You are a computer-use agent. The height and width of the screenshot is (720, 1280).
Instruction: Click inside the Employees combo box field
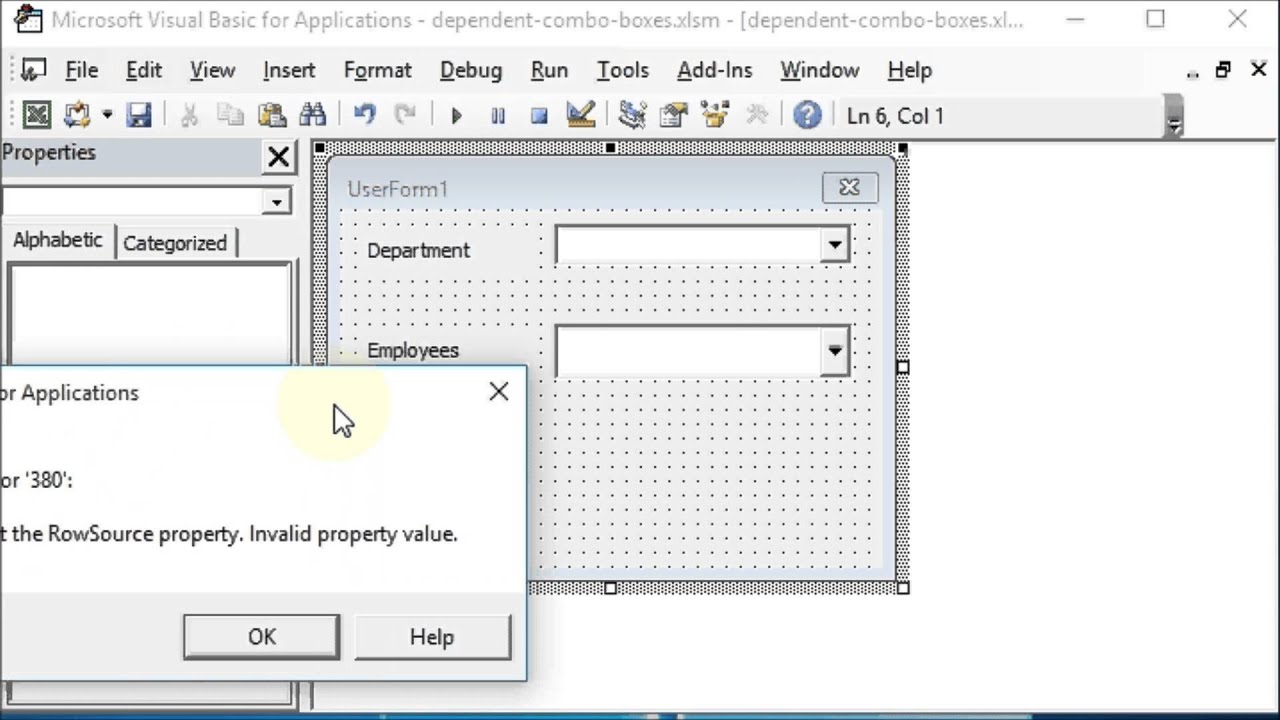click(688, 351)
